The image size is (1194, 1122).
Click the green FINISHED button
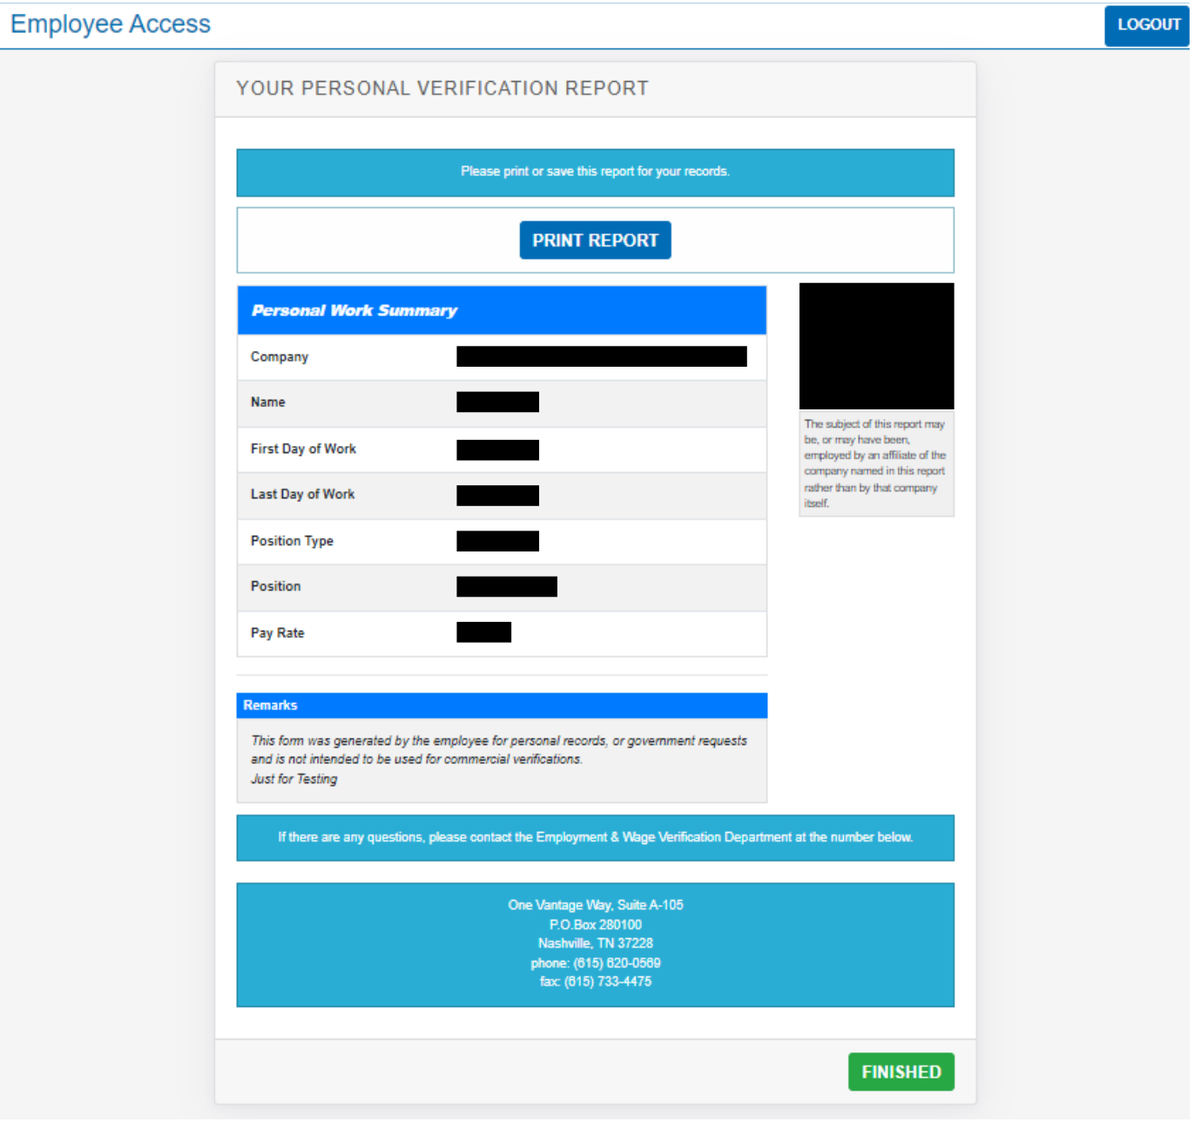click(x=902, y=1072)
